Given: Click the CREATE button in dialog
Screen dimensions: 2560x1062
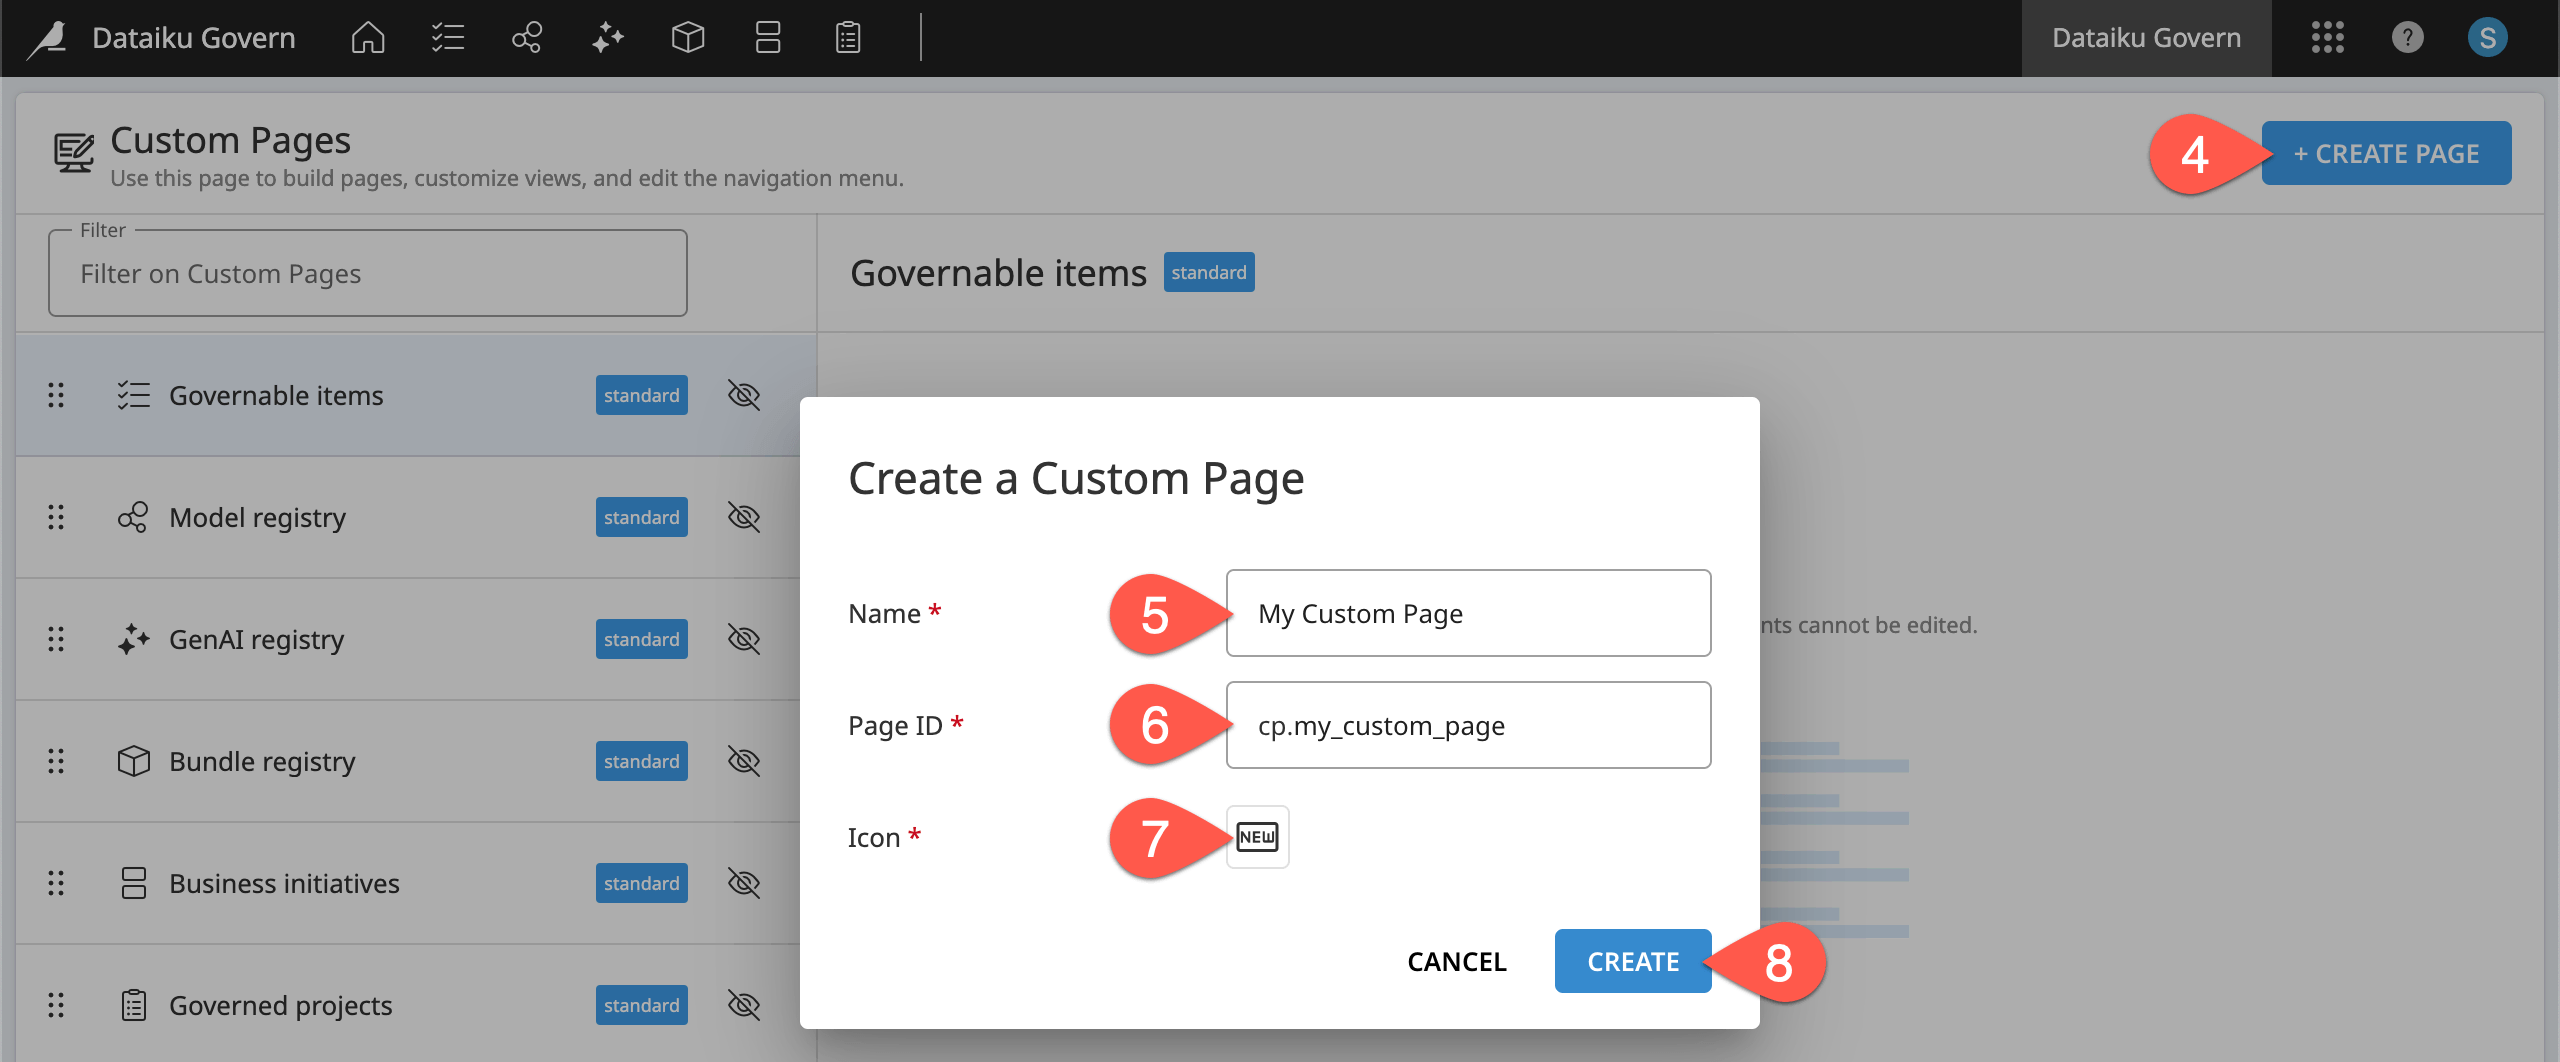Looking at the screenshot, I should coord(1632,960).
